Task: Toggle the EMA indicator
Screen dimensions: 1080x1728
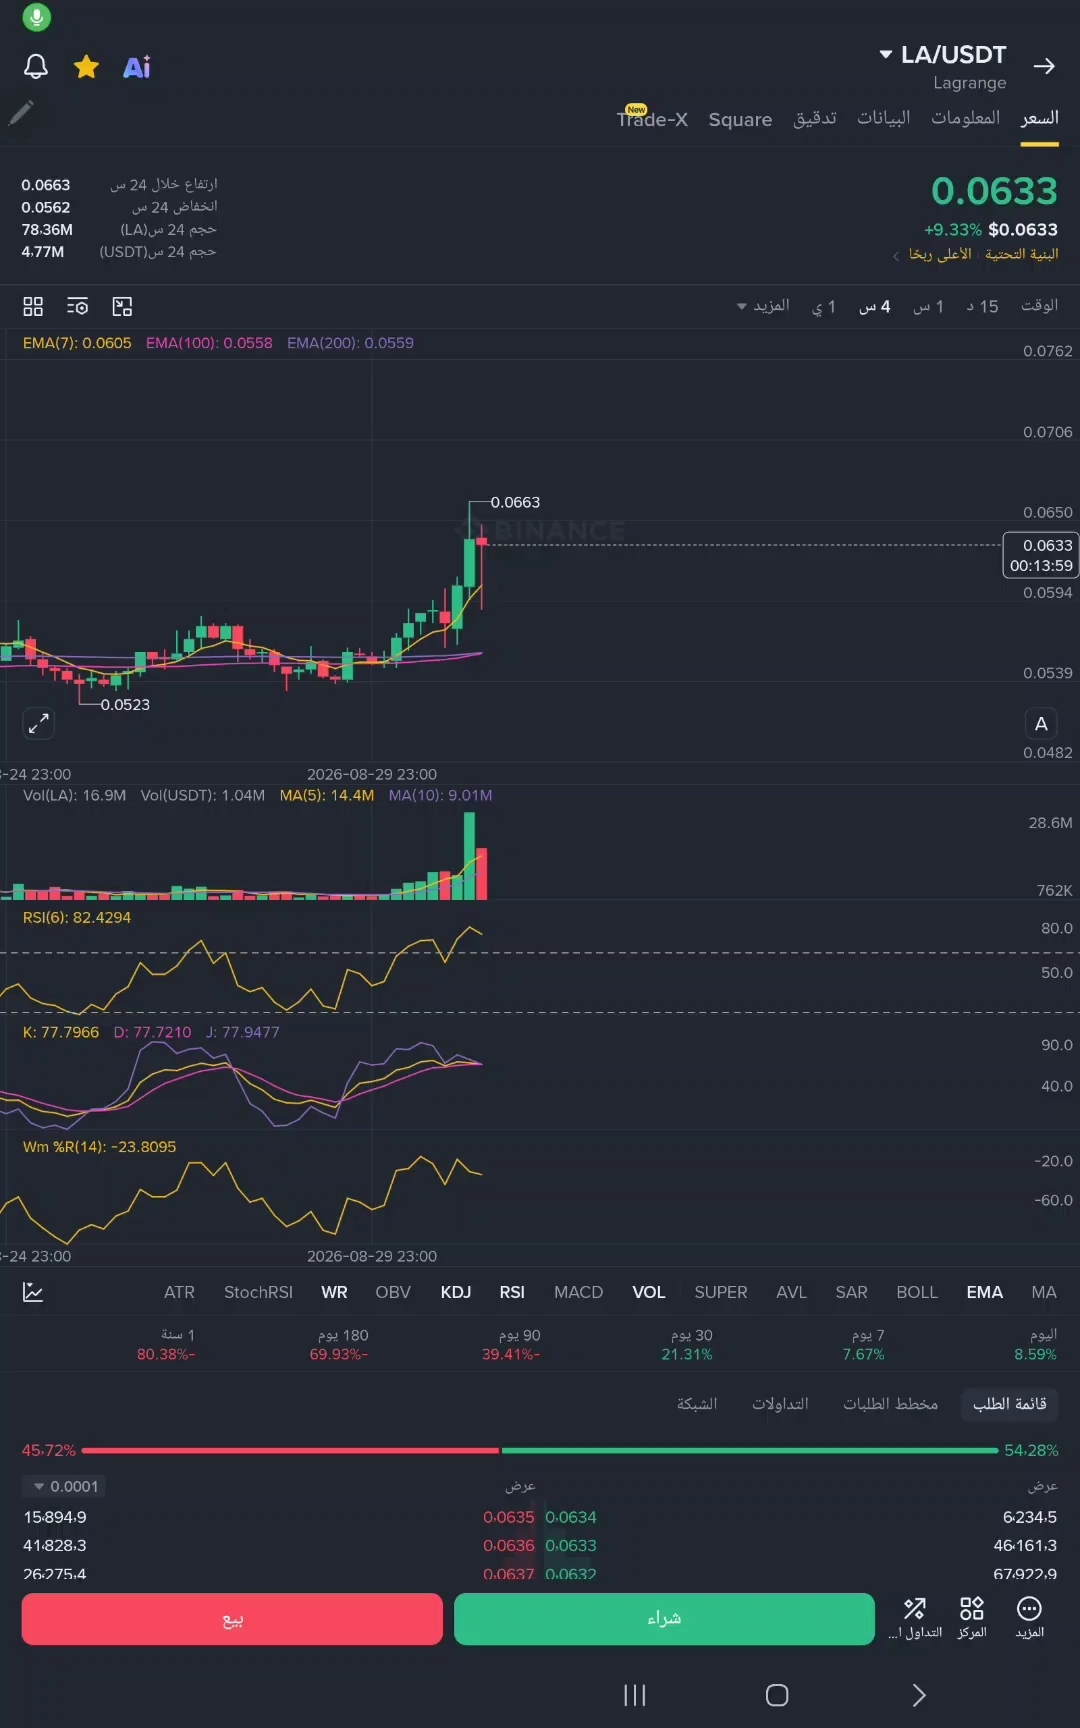Action: [x=984, y=1292]
